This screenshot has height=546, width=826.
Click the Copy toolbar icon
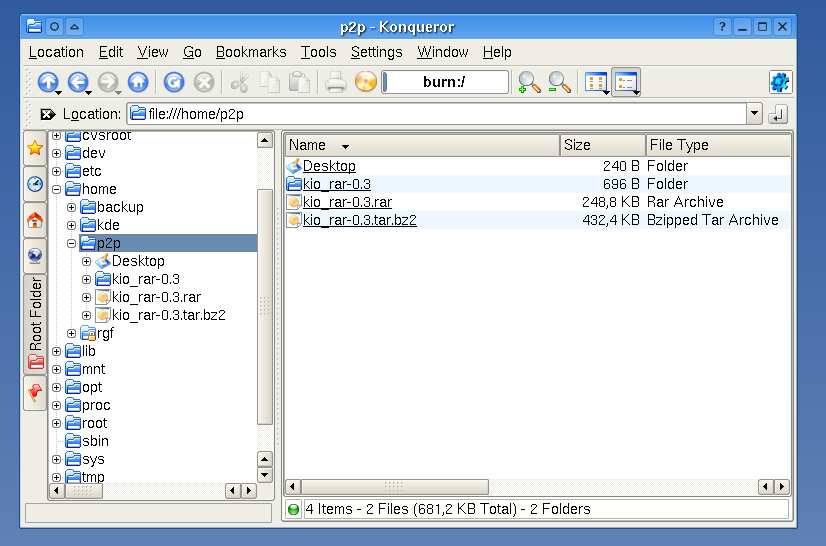pyautogui.click(x=270, y=82)
